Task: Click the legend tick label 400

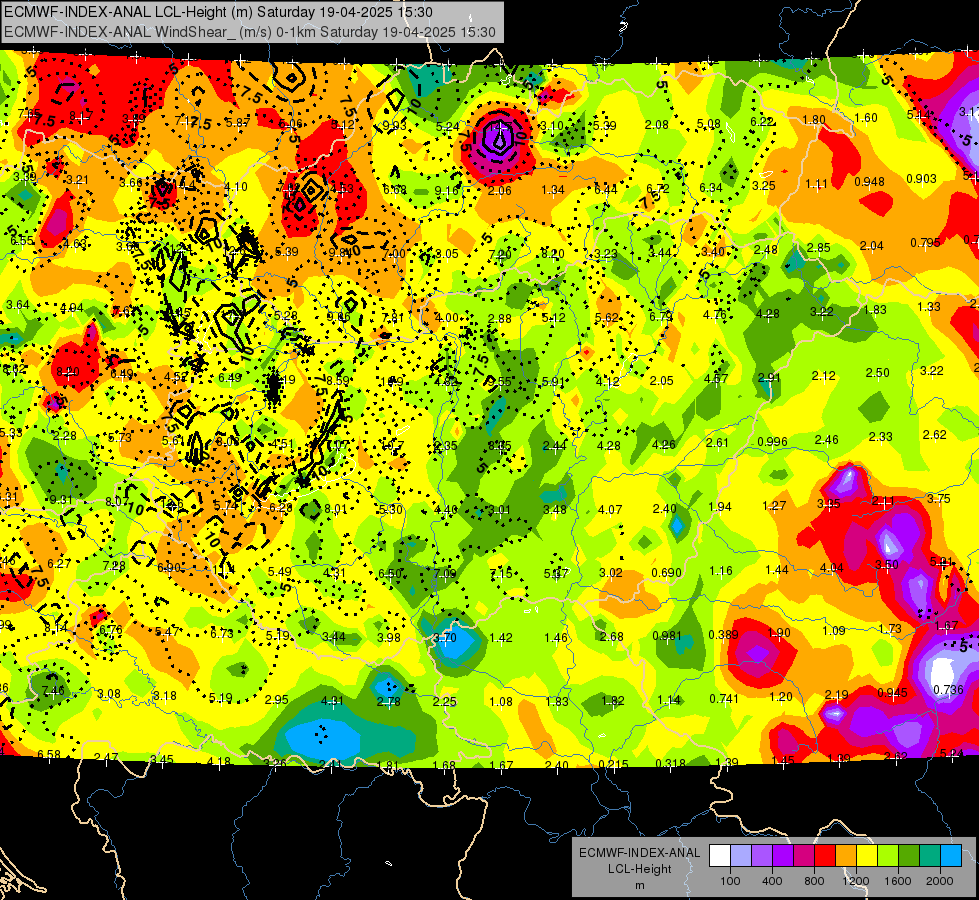Action: 772,881
